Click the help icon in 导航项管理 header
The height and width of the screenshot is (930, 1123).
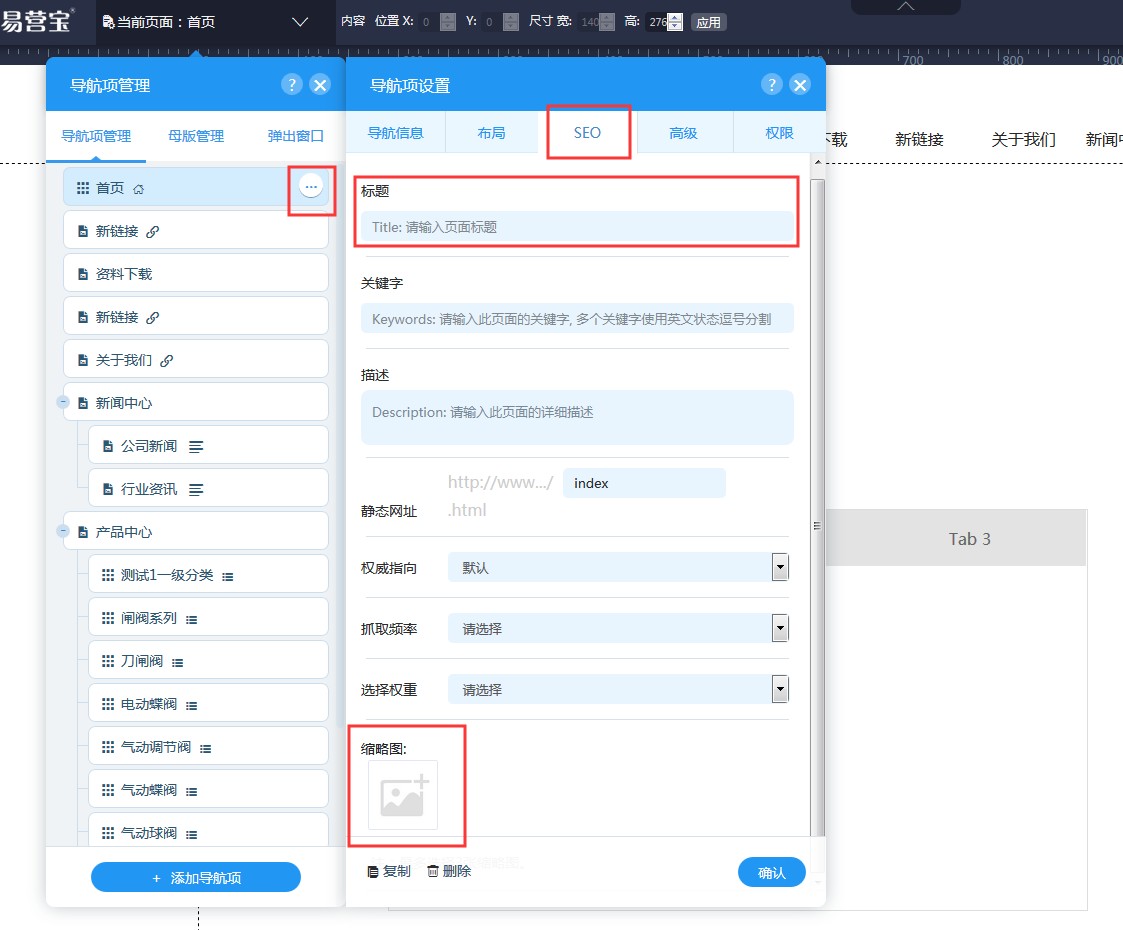(291, 84)
